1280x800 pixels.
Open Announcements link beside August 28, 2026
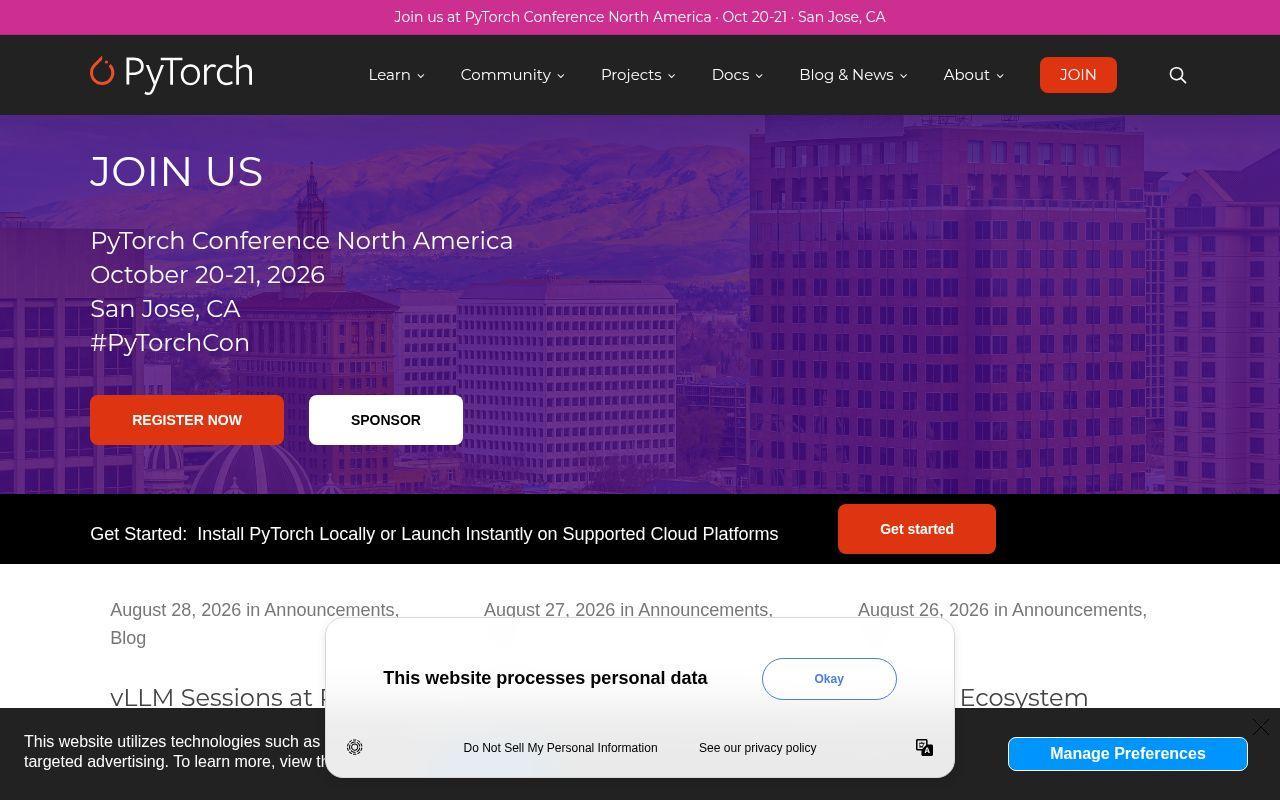(x=329, y=610)
